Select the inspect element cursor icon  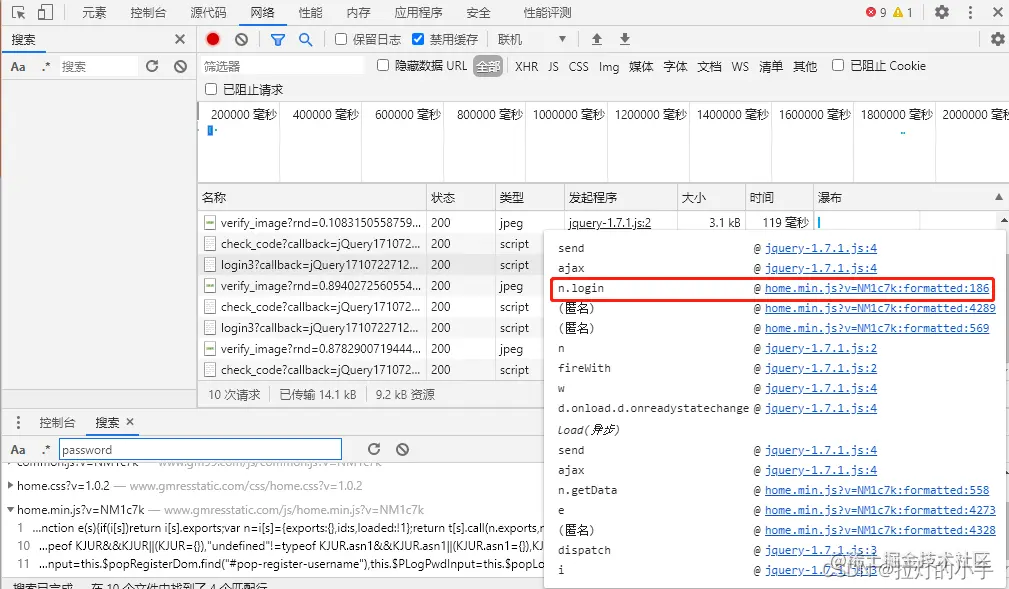click(17, 12)
